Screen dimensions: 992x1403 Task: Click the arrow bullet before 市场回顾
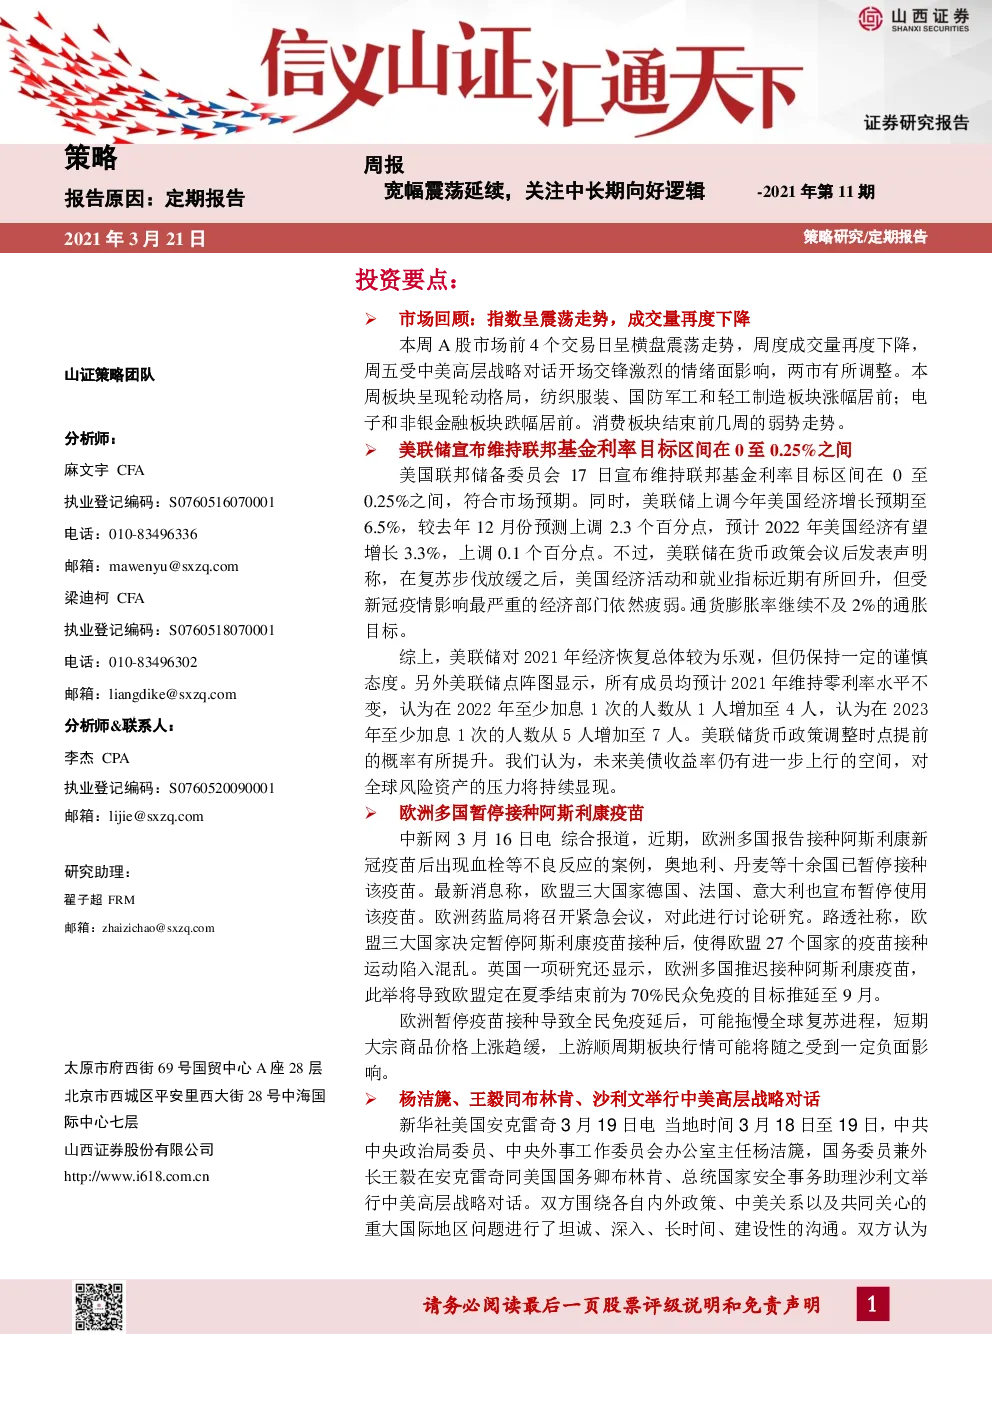point(371,319)
